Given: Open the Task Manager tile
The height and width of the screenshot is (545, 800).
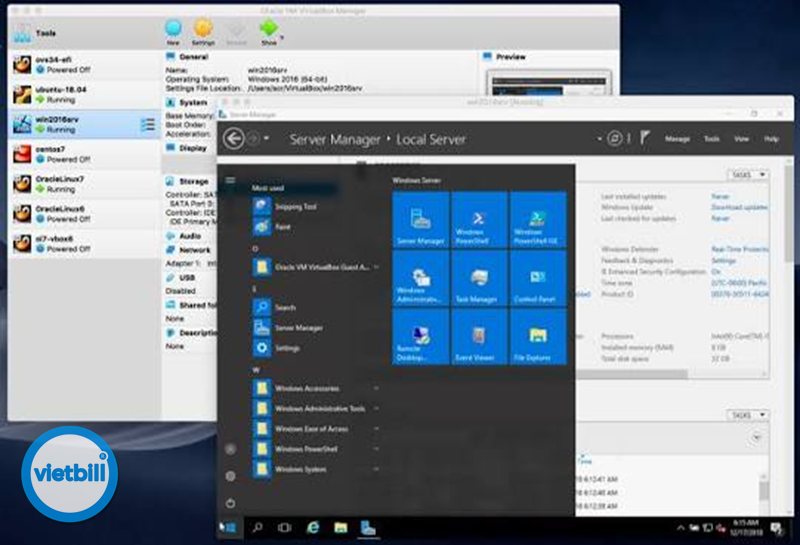Looking at the screenshot, I should point(479,278).
